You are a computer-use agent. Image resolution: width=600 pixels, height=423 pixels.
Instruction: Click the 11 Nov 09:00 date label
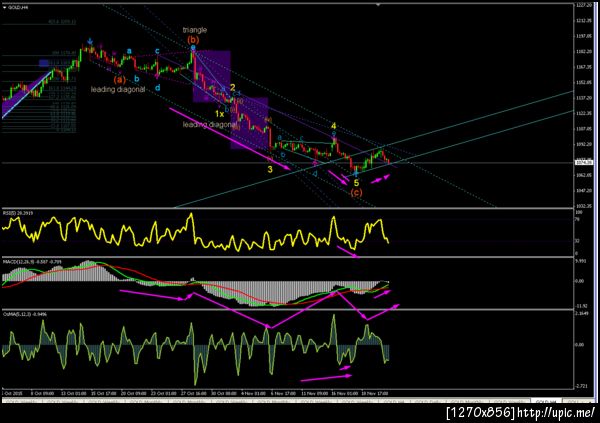(x=315, y=394)
